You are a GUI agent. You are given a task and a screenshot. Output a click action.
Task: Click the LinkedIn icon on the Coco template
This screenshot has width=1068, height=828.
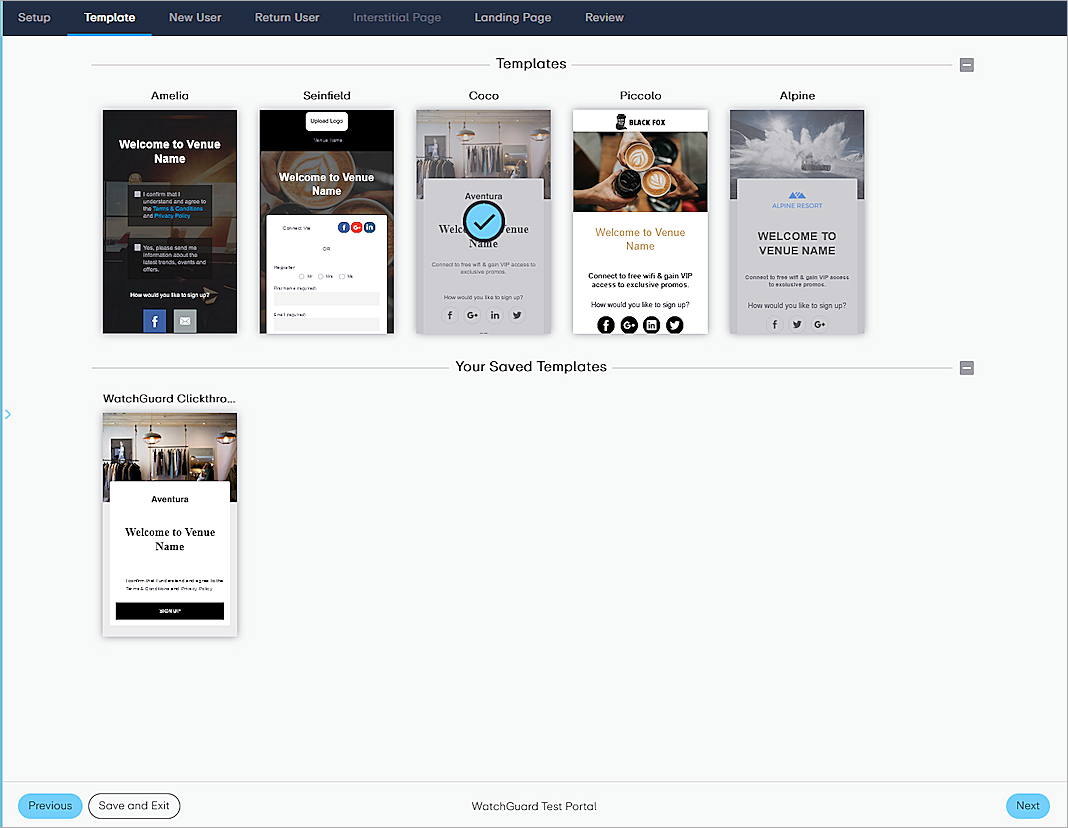[x=494, y=315]
